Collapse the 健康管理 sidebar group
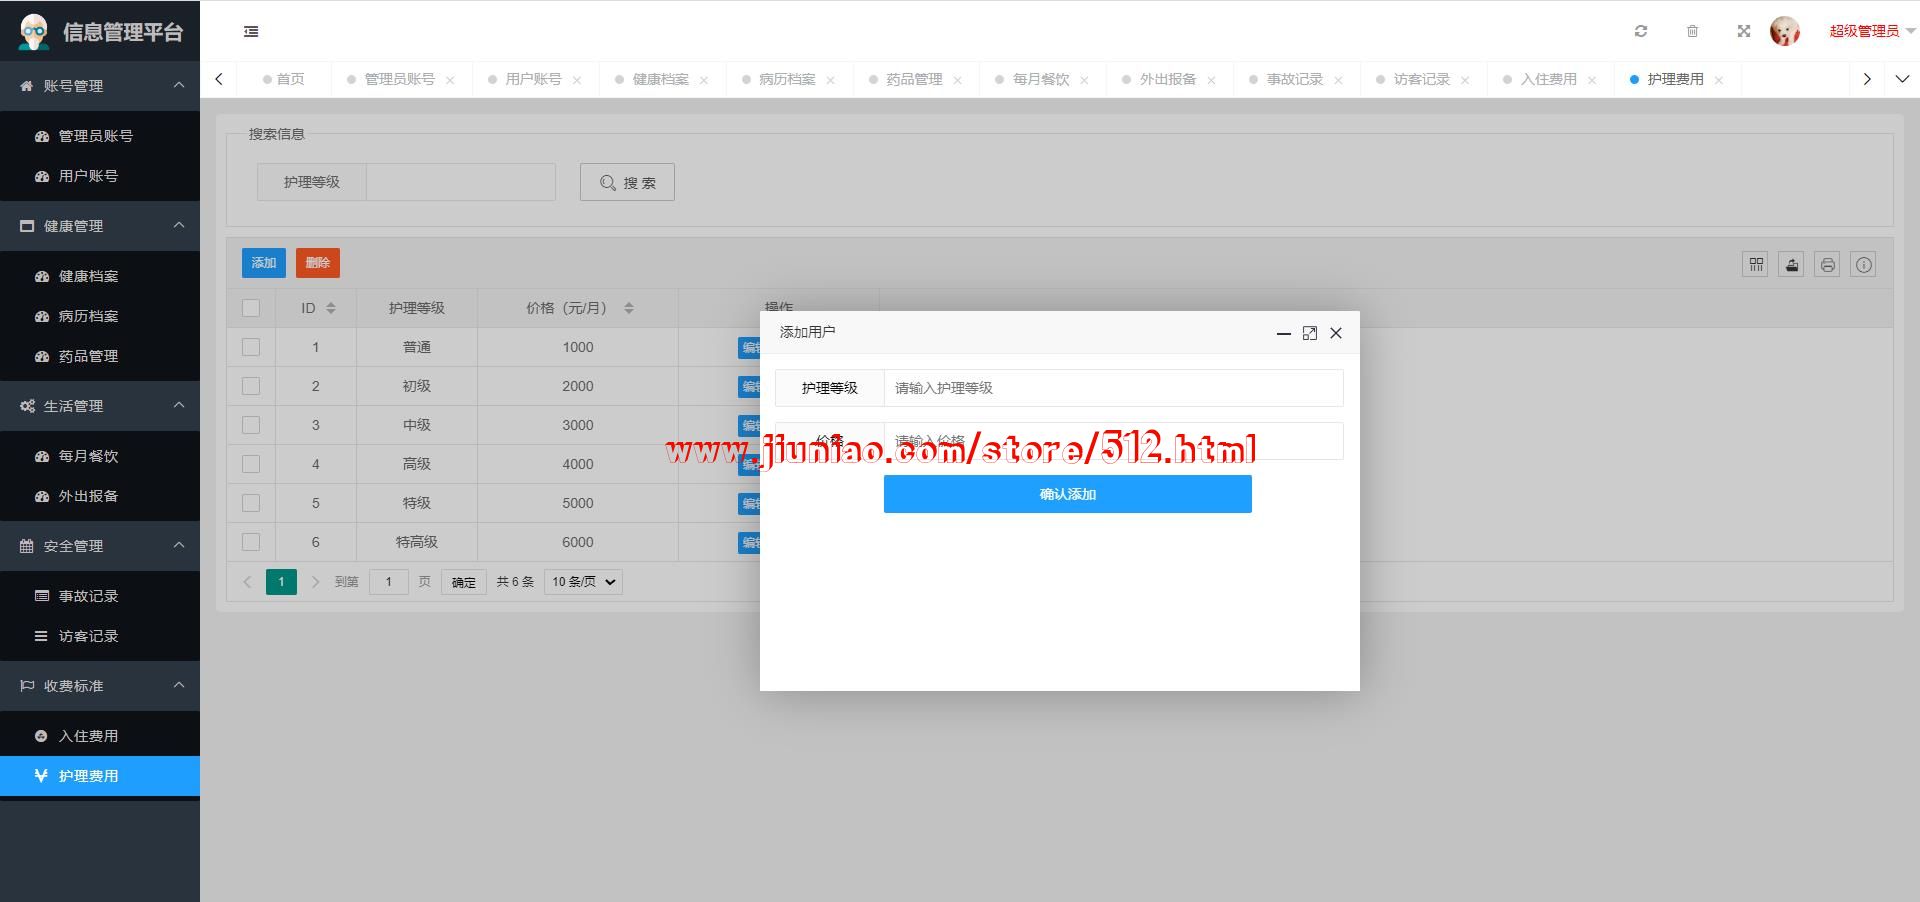Viewport: 1920px width, 902px height. (x=100, y=226)
